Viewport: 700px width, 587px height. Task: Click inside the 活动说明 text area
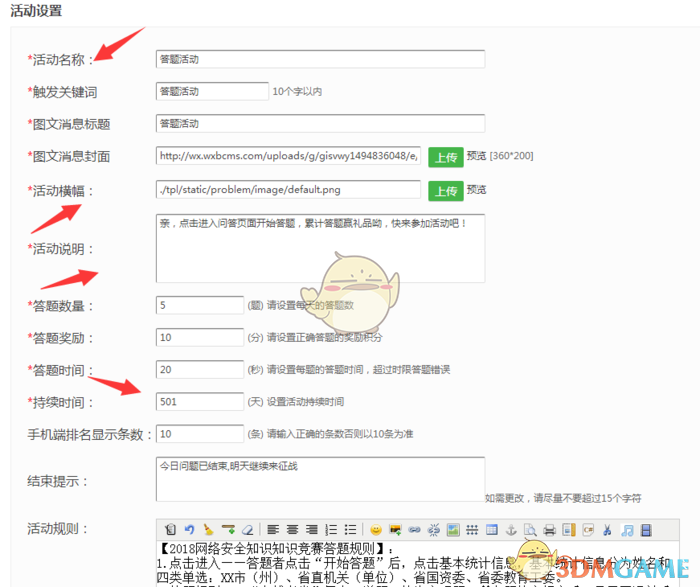pos(320,249)
